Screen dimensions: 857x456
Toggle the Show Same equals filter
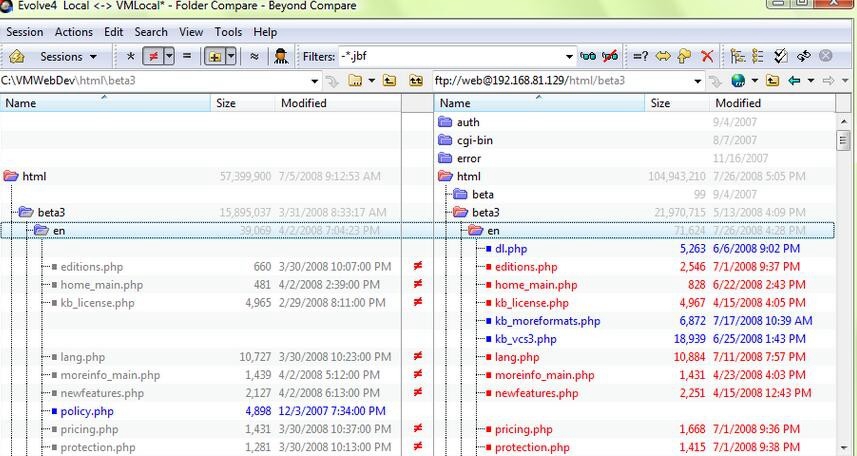click(x=187, y=56)
